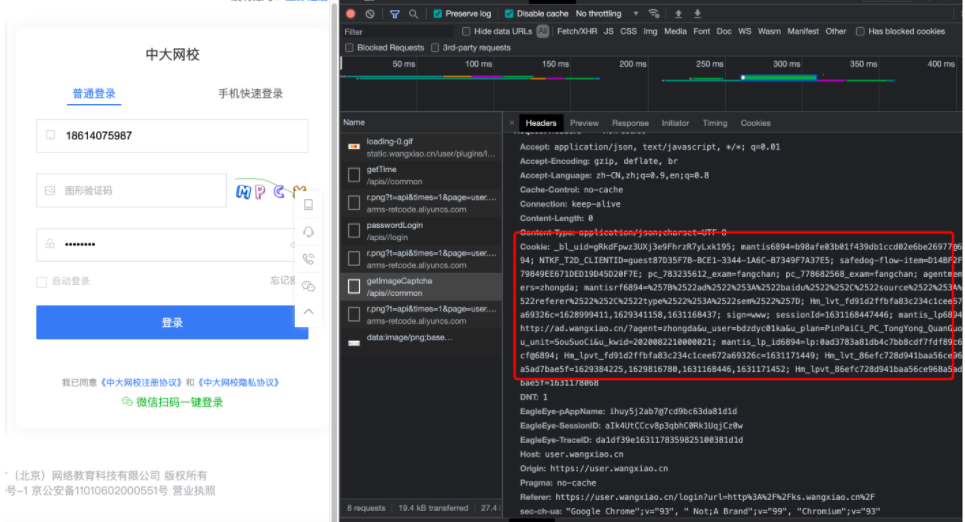This screenshot has width=965, height=522.
Task: Switch to the Initiator tab
Action: (675, 123)
